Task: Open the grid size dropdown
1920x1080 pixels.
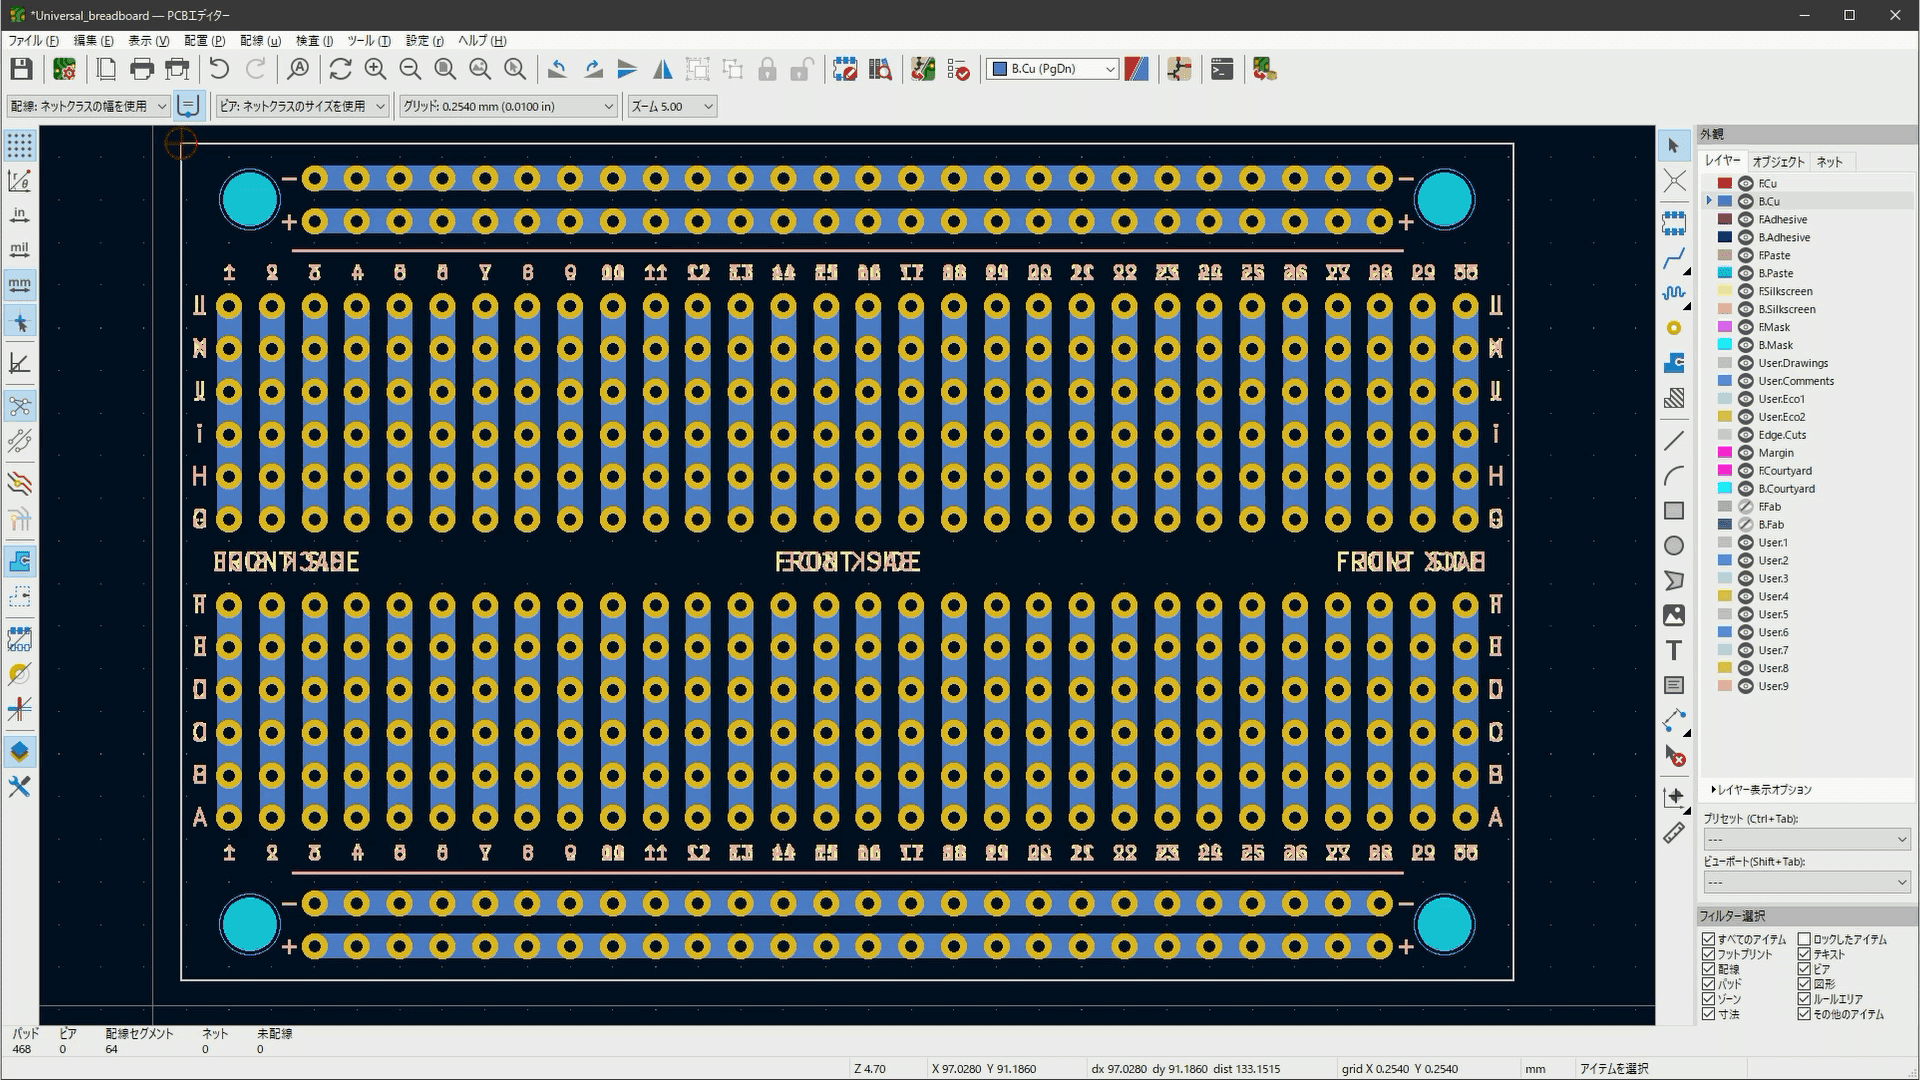Action: 508,106
